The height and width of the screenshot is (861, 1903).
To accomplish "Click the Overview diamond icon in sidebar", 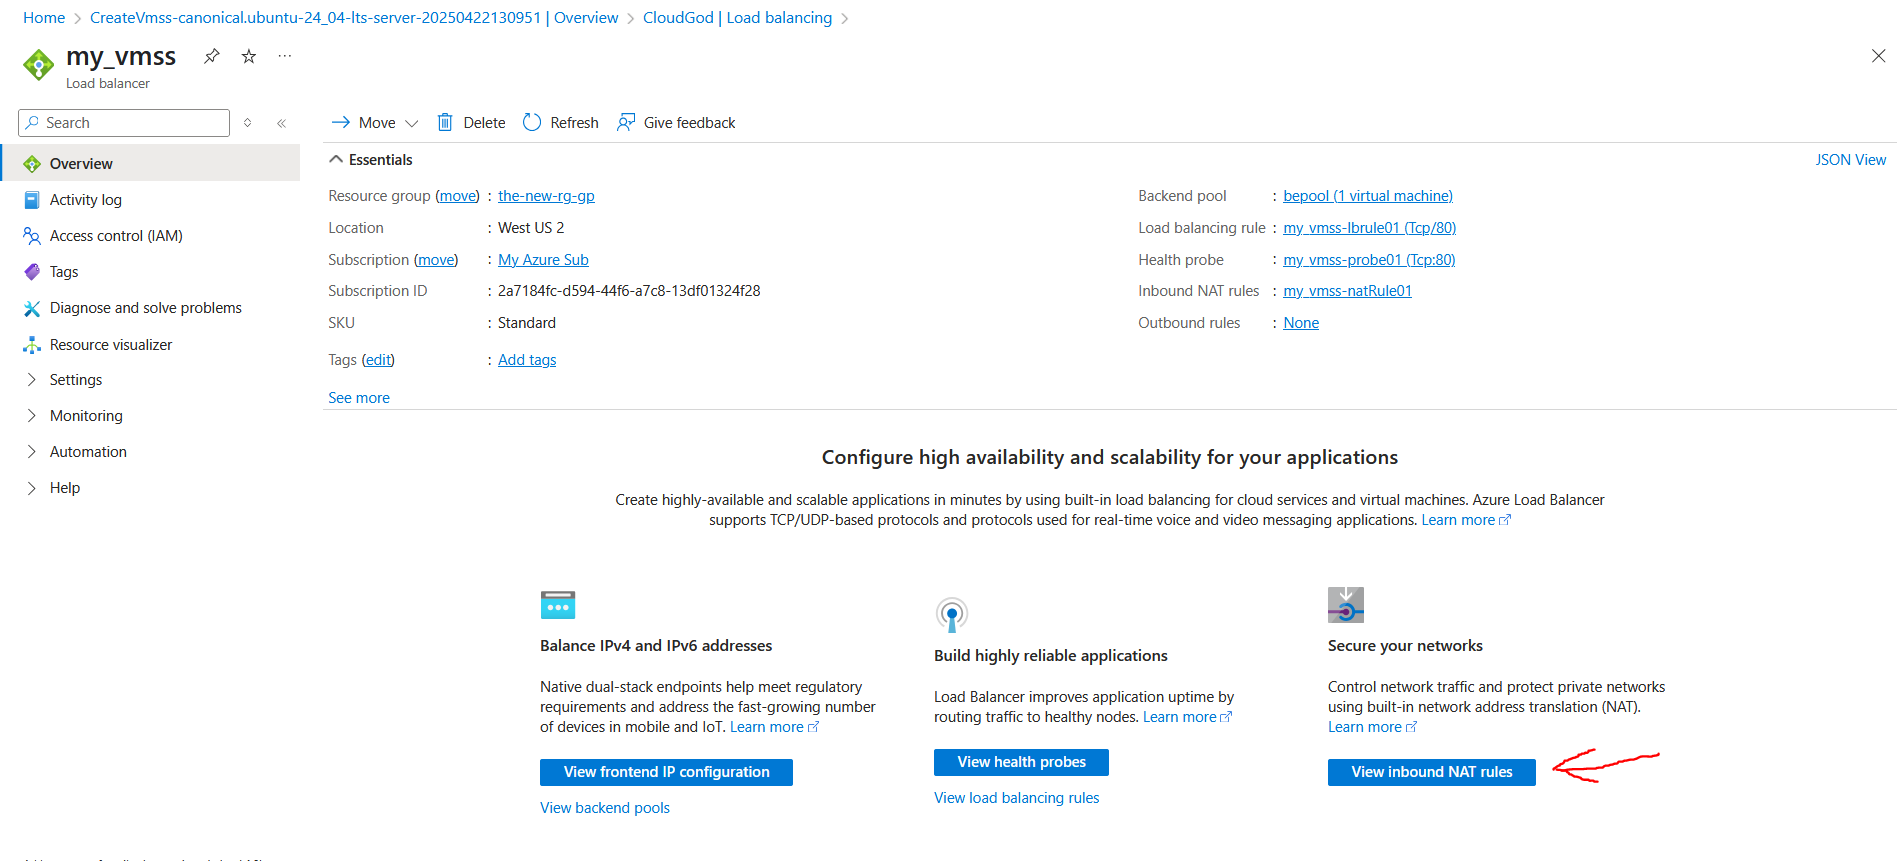I will coord(32,164).
